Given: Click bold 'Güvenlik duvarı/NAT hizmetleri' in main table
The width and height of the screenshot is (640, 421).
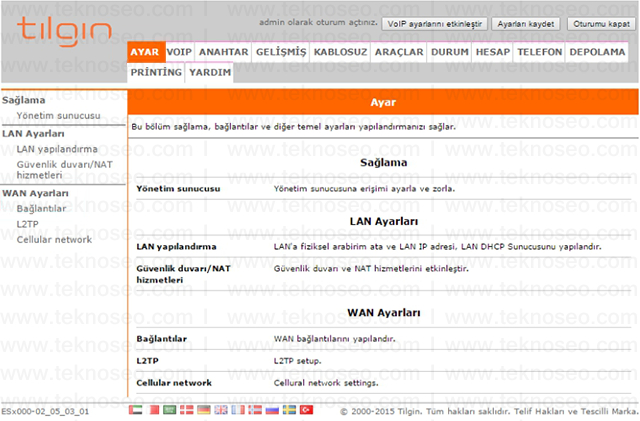Looking at the screenshot, I should pyautogui.click(x=184, y=274).
